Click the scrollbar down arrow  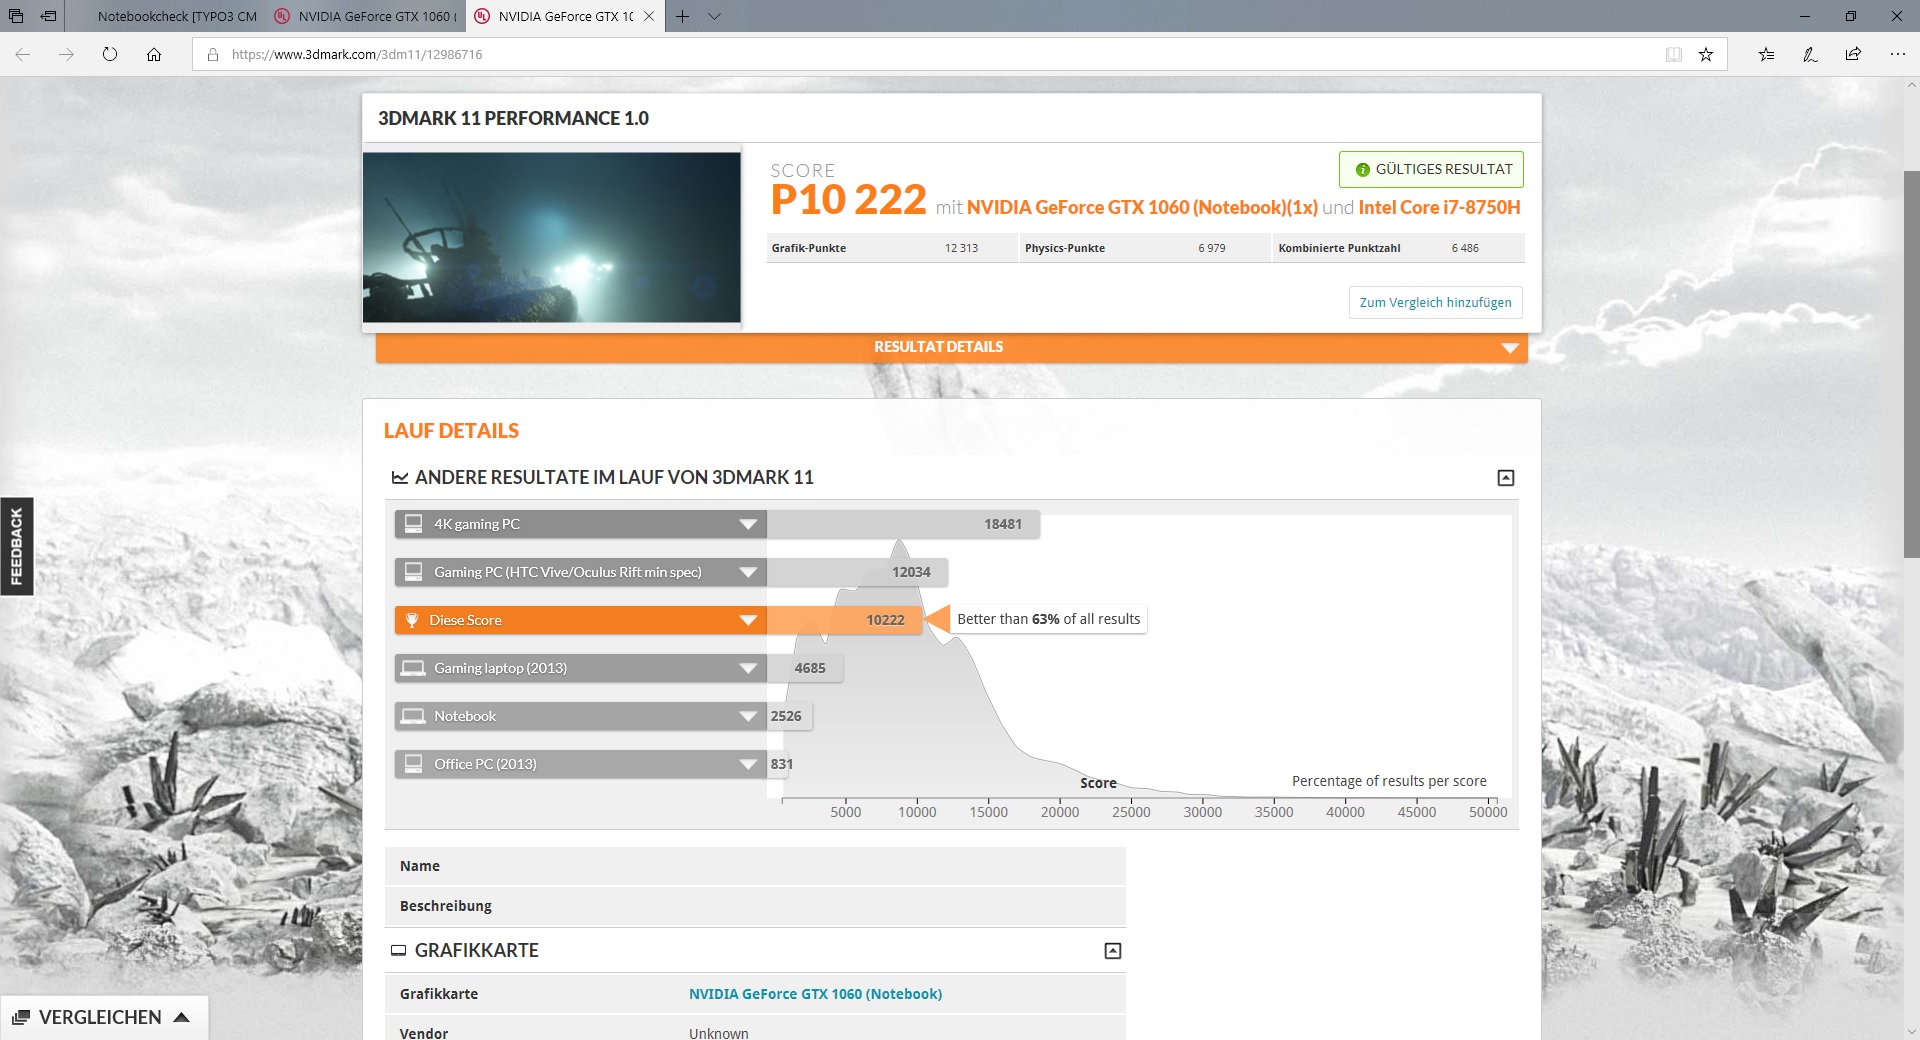coord(1911,1031)
